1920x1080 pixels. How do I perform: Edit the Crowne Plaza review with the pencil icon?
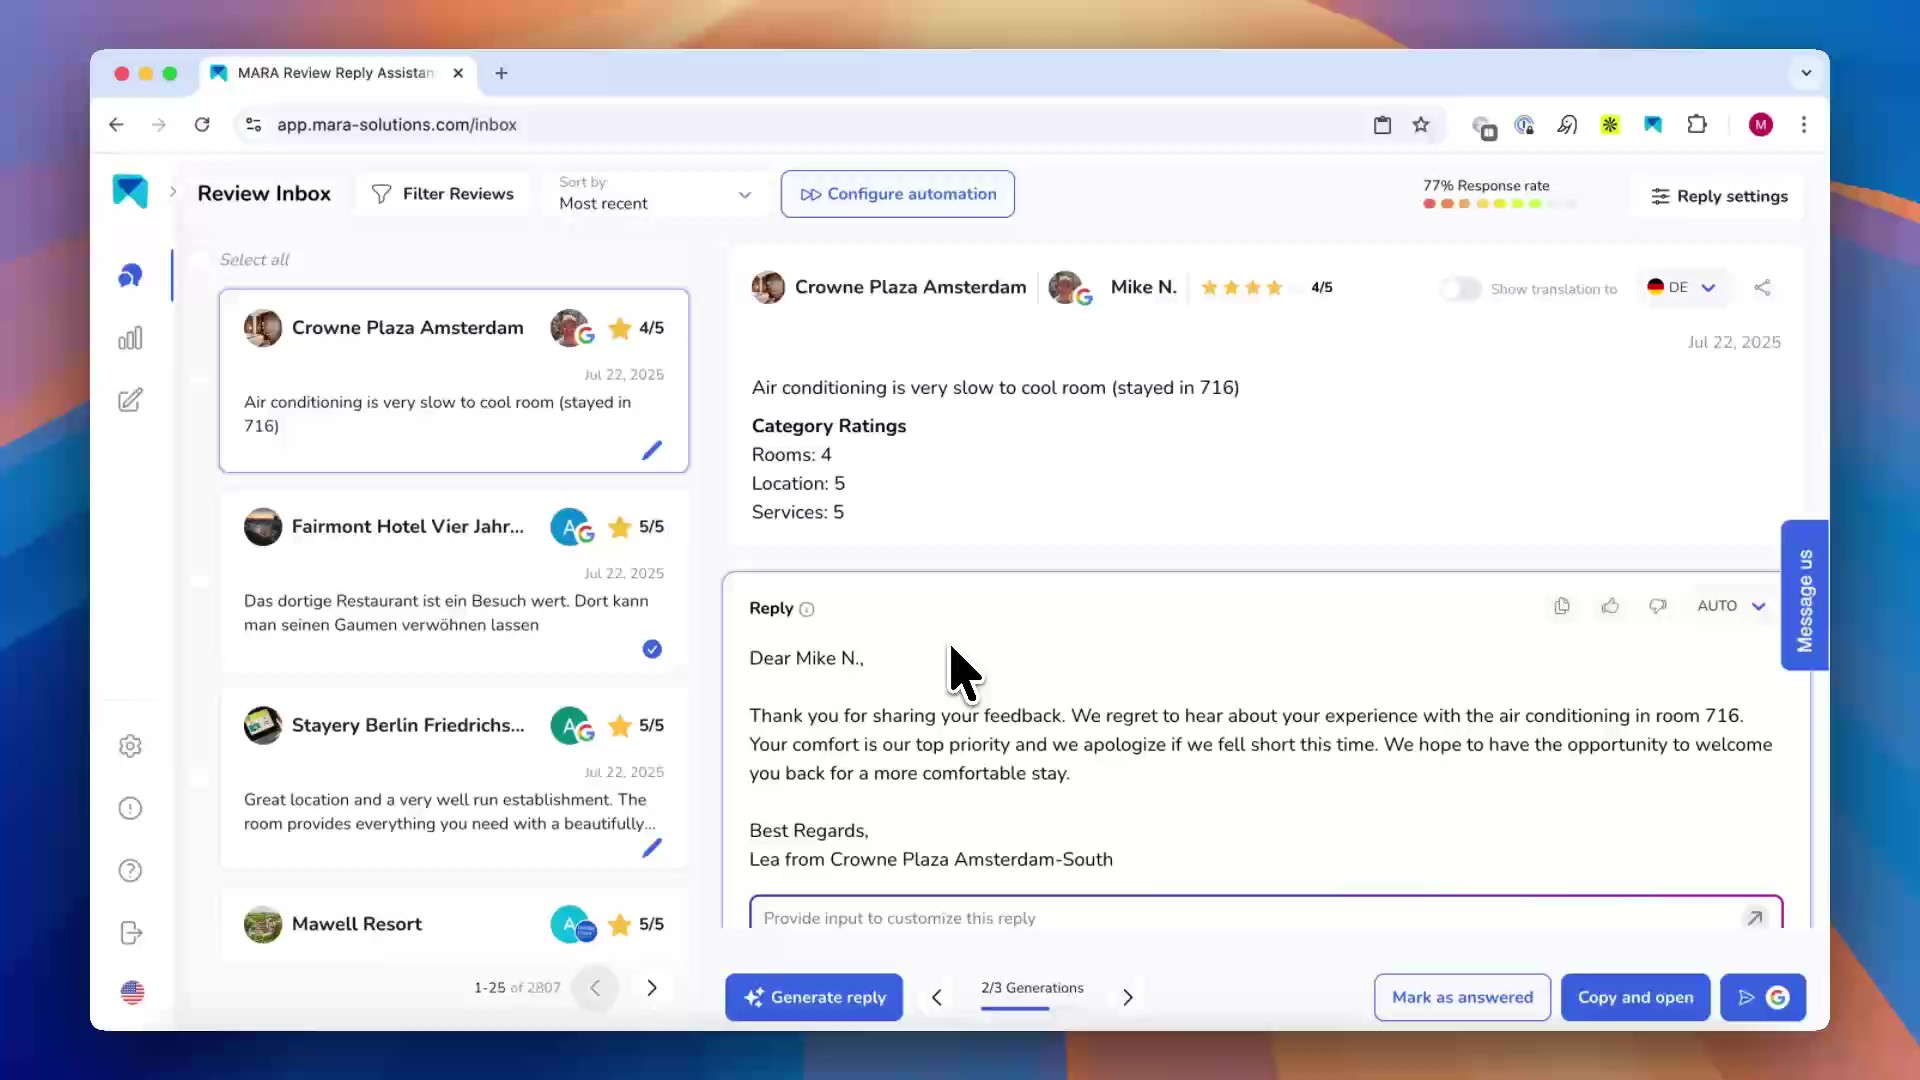(x=652, y=450)
